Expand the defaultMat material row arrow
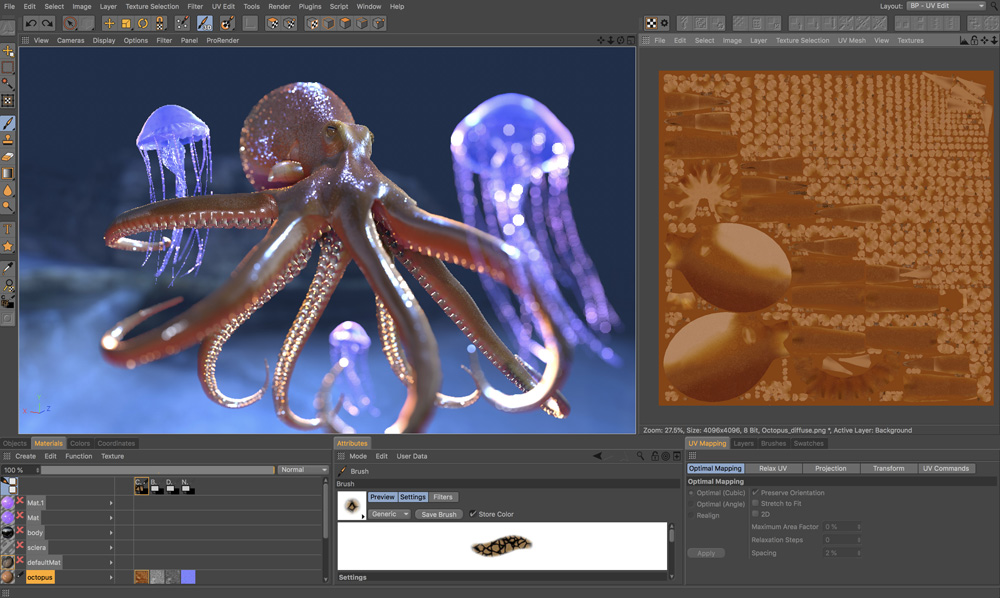Viewport: 1000px width, 598px height. (x=111, y=562)
